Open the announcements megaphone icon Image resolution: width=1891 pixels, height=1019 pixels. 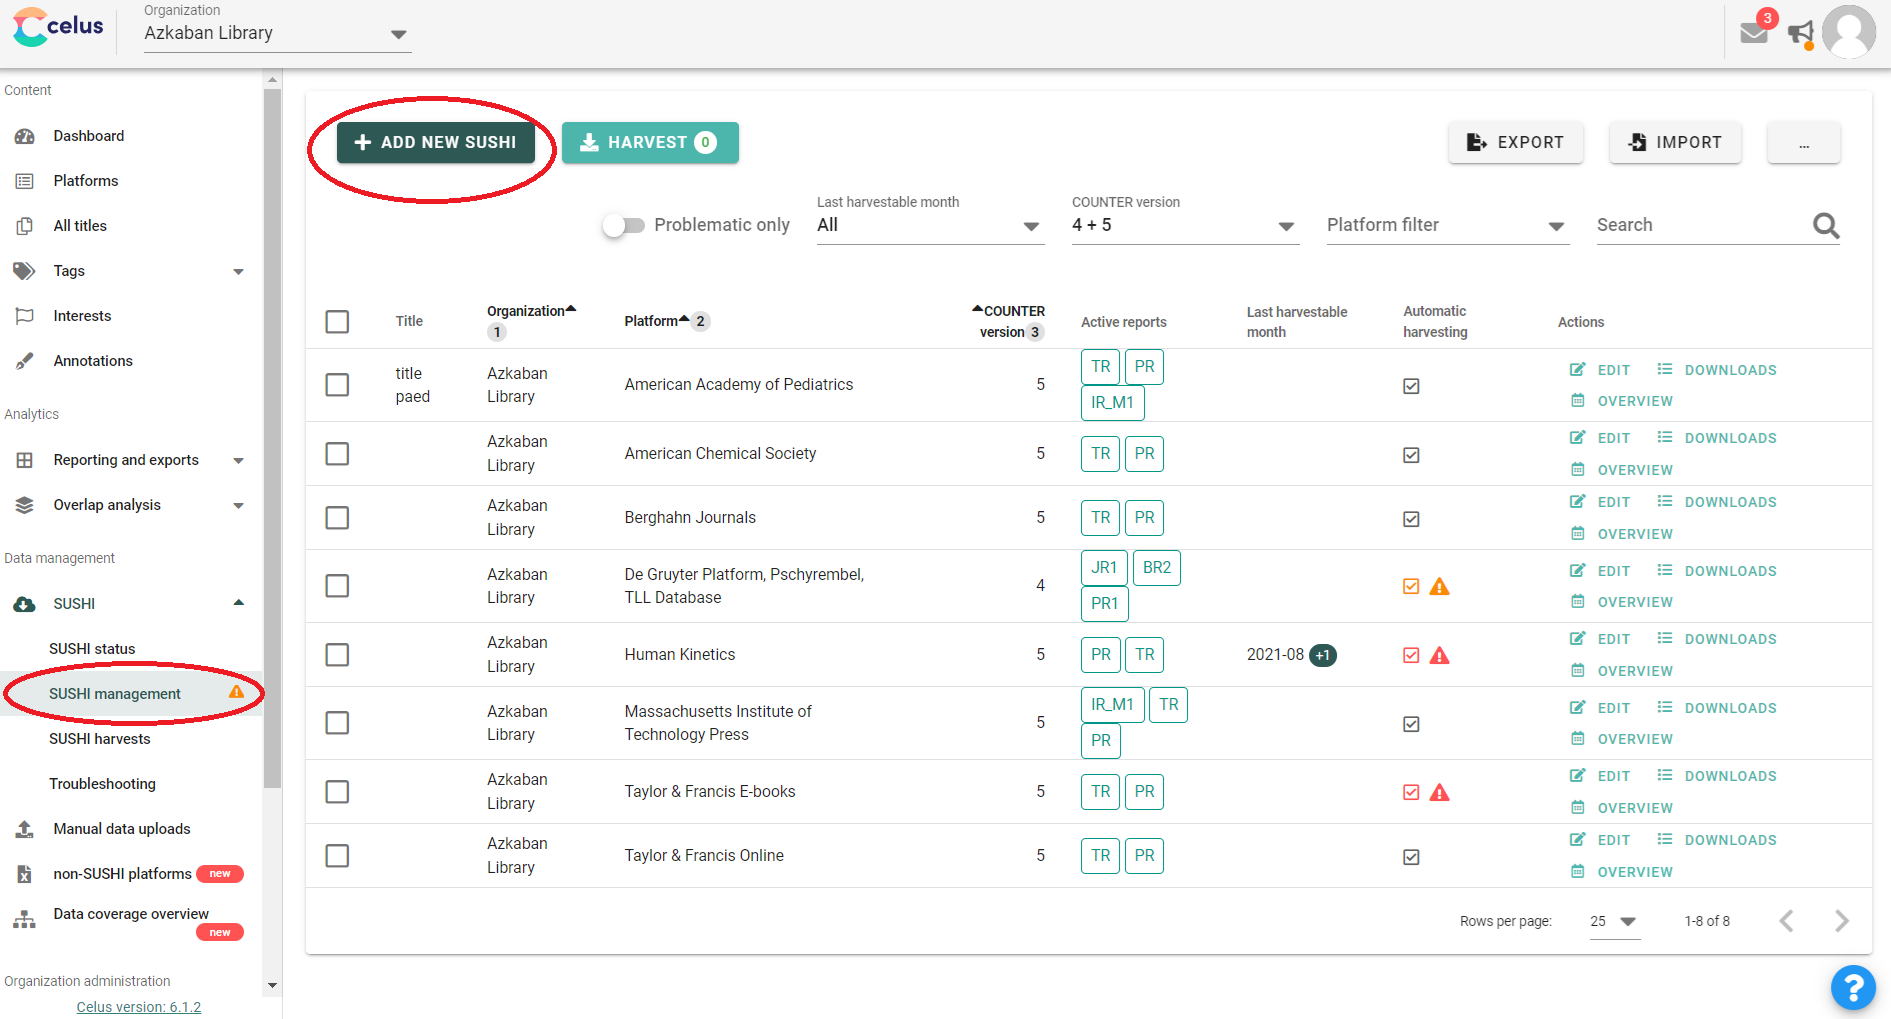[1800, 33]
